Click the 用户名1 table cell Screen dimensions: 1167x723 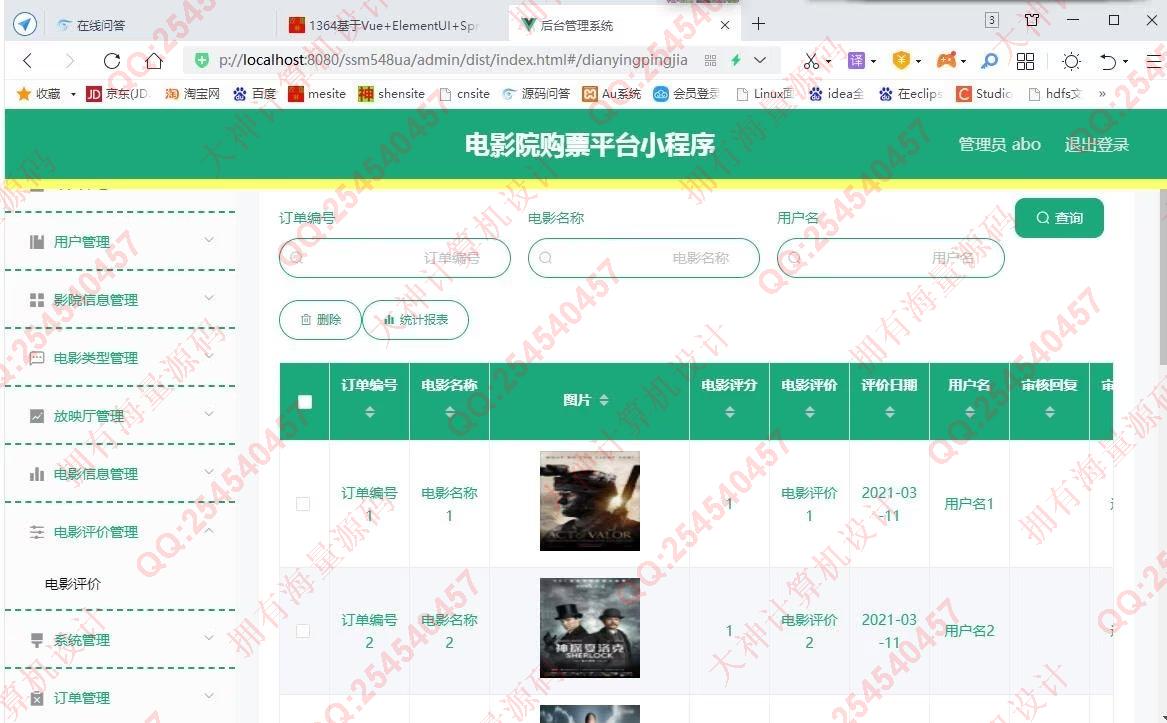(969, 504)
